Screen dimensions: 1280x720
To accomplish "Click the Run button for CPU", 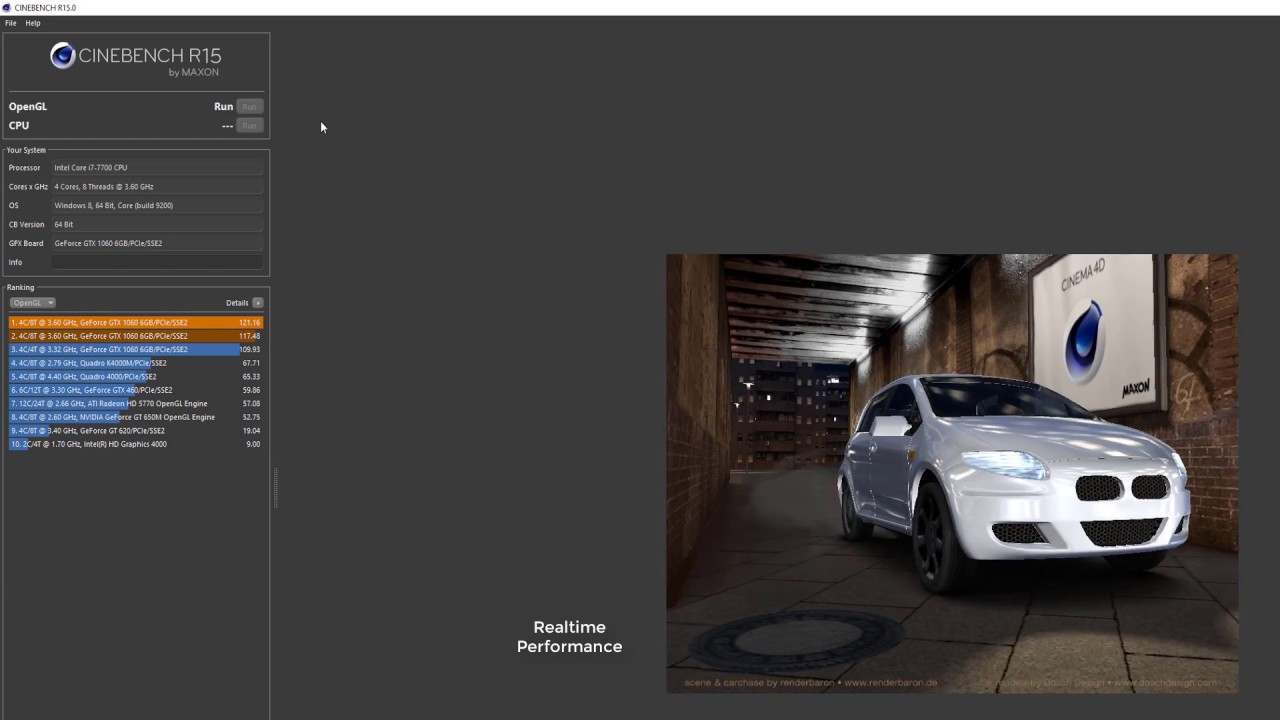I will [x=249, y=125].
